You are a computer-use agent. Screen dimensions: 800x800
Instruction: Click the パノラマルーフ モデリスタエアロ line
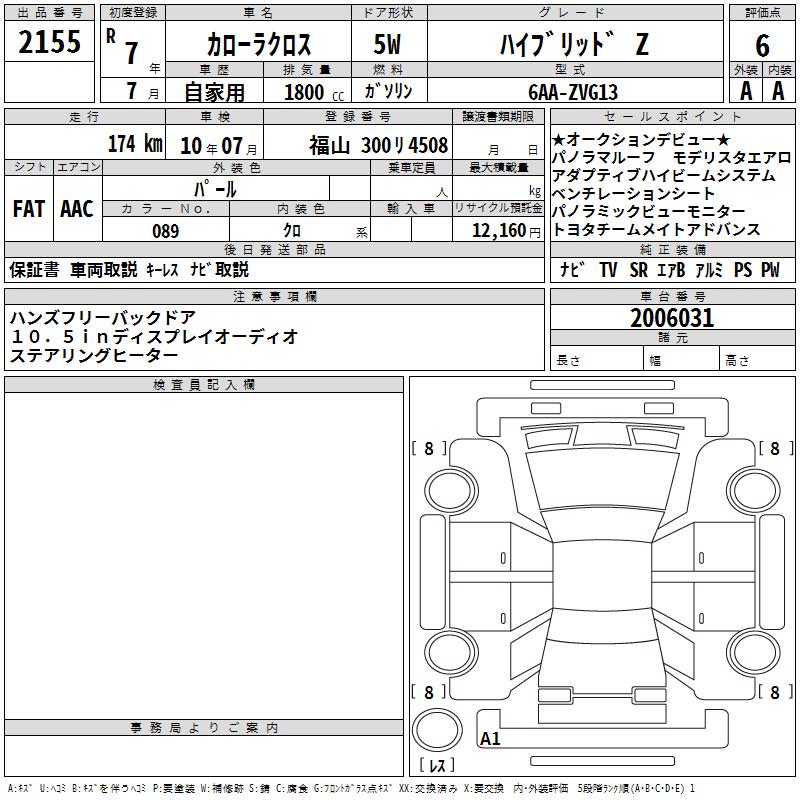tap(671, 157)
